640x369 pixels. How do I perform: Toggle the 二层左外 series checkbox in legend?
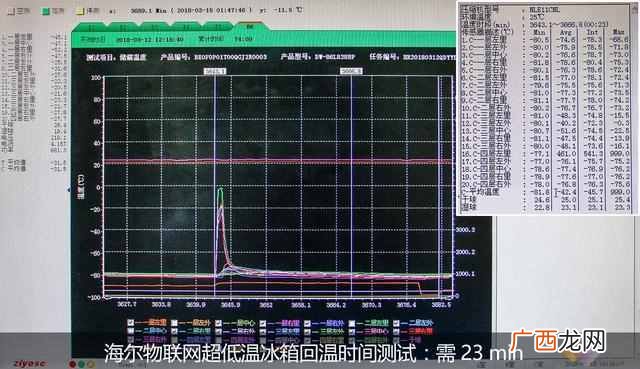[x=396, y=323]
